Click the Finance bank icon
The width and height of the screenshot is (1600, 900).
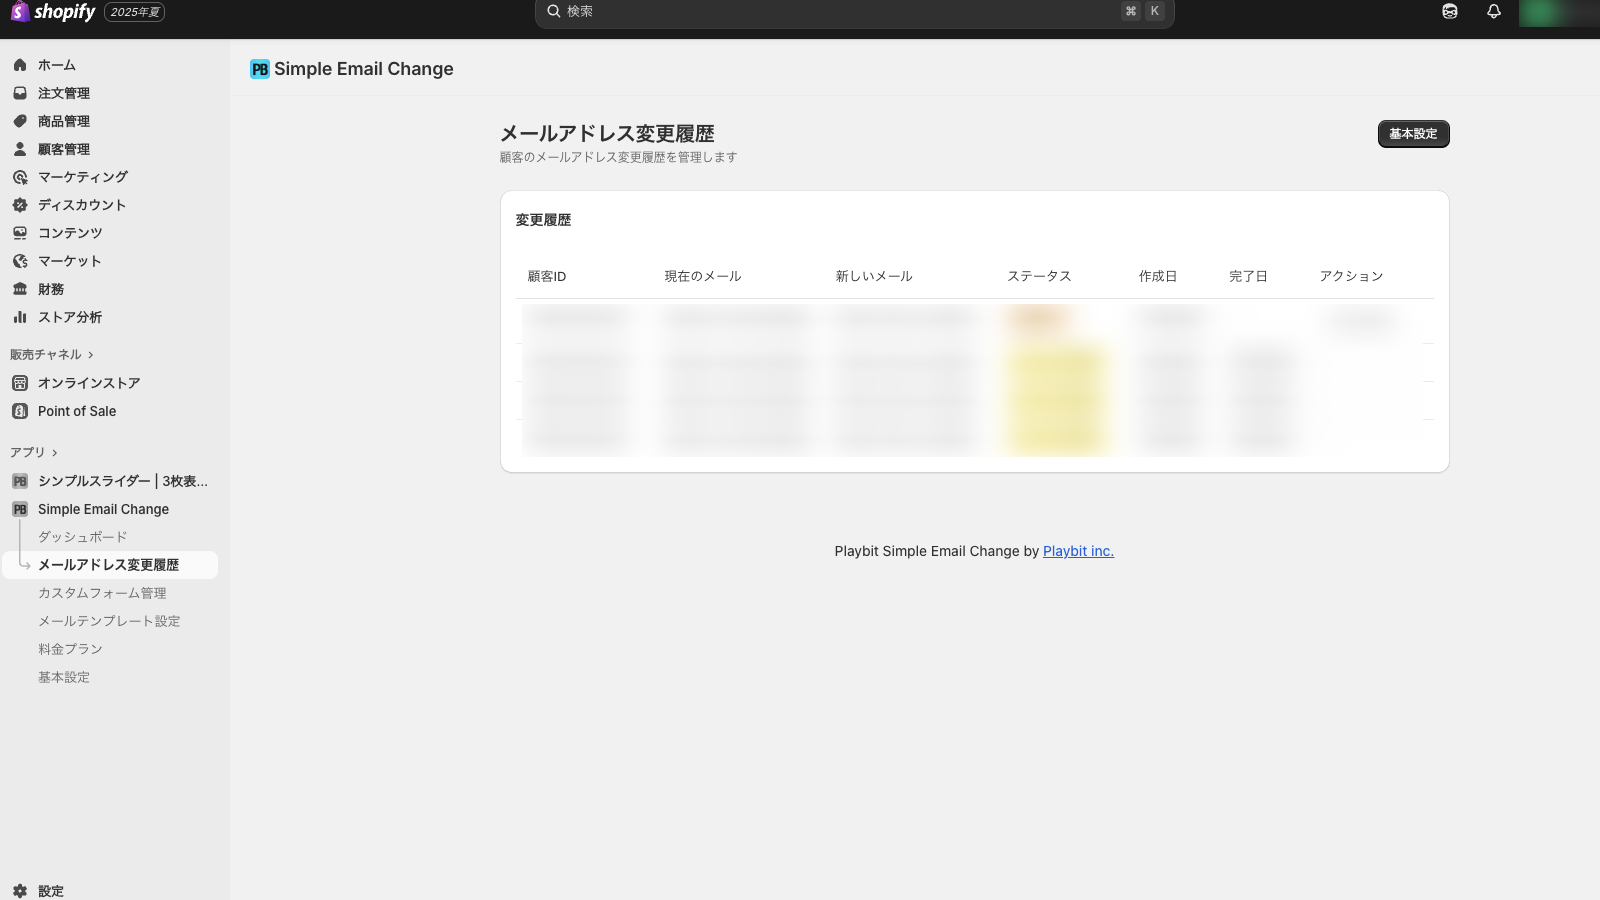[20, 289]
